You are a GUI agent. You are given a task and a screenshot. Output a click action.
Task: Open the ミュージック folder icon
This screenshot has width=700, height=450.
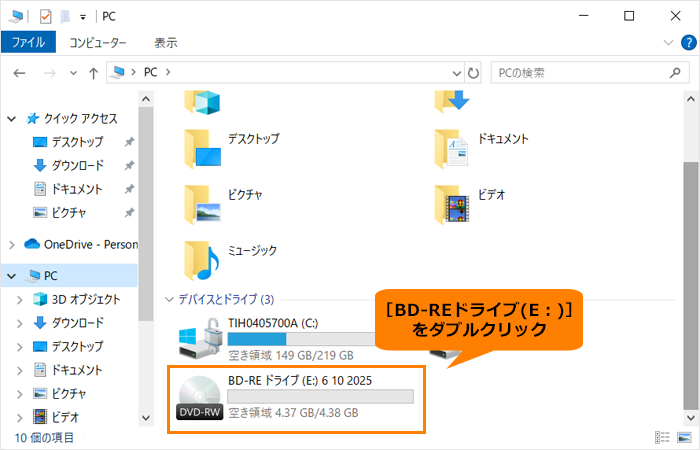(202, 261)
